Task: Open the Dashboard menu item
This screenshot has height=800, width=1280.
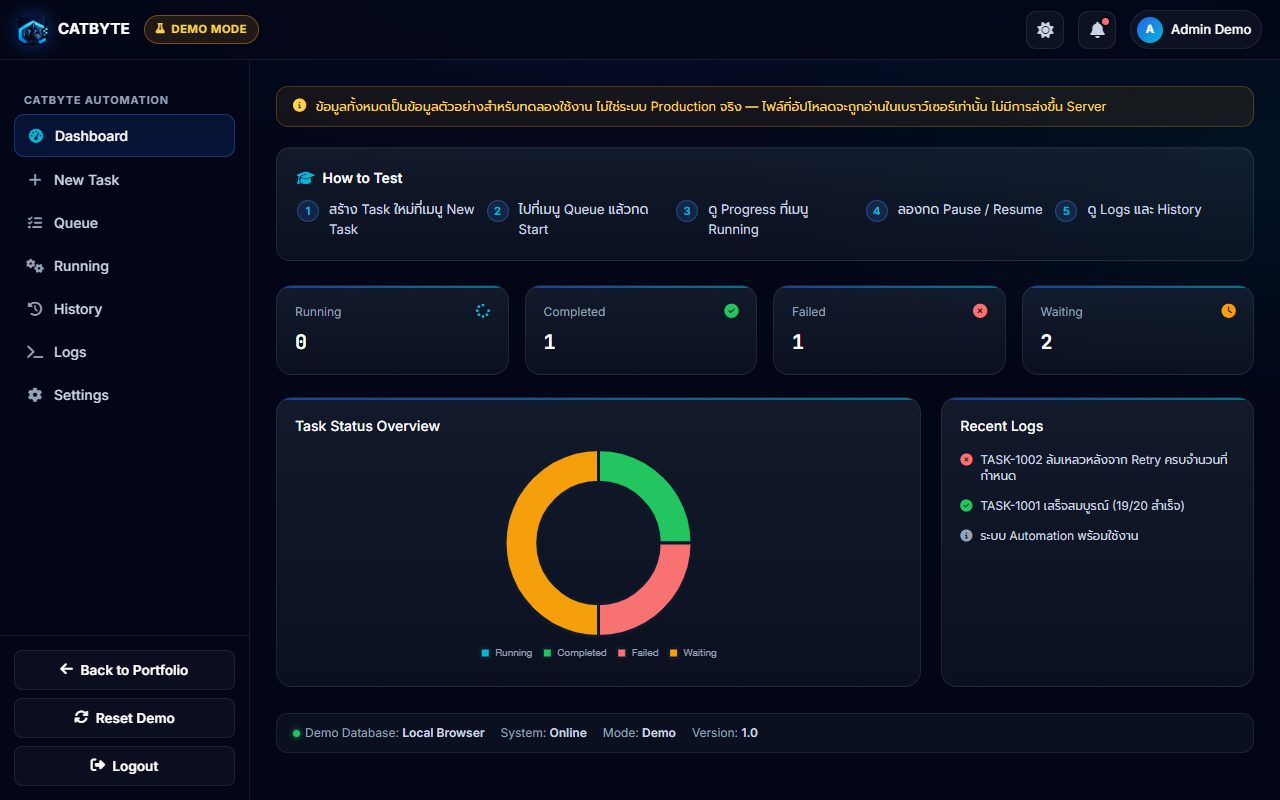Action: pyautogui.click(x=124, y=136)
